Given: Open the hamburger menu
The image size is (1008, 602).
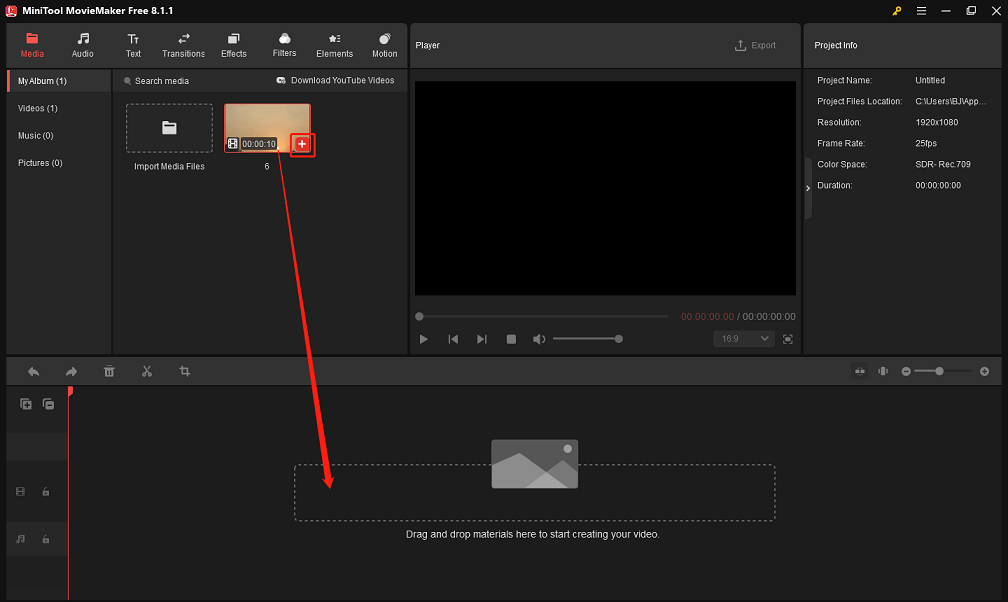Looking at the screenshot, I should (921, 11).
